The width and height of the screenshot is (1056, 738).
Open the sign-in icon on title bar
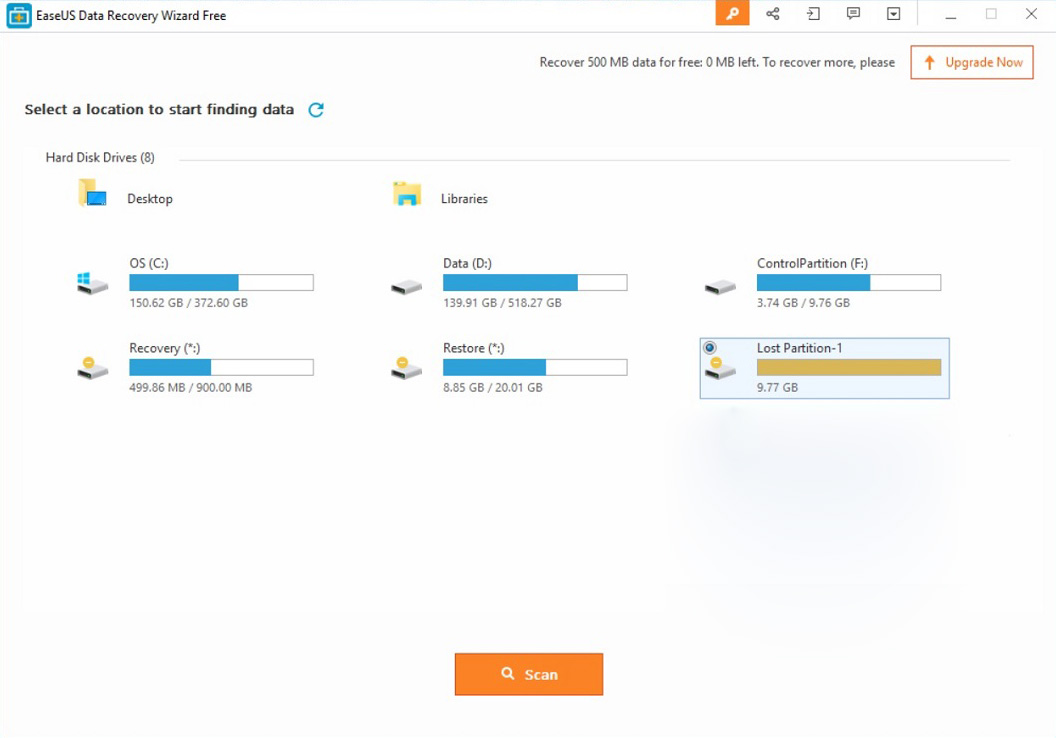tap(812, 14)
